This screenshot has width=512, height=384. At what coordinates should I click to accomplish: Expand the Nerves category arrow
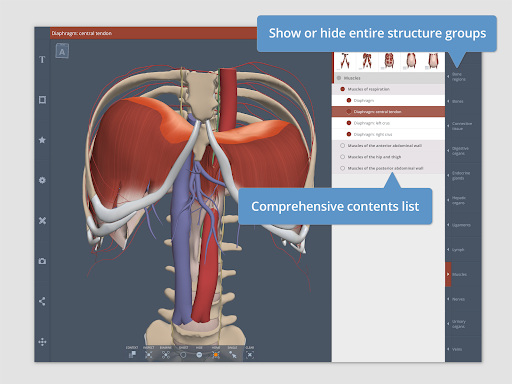point(448,299)
